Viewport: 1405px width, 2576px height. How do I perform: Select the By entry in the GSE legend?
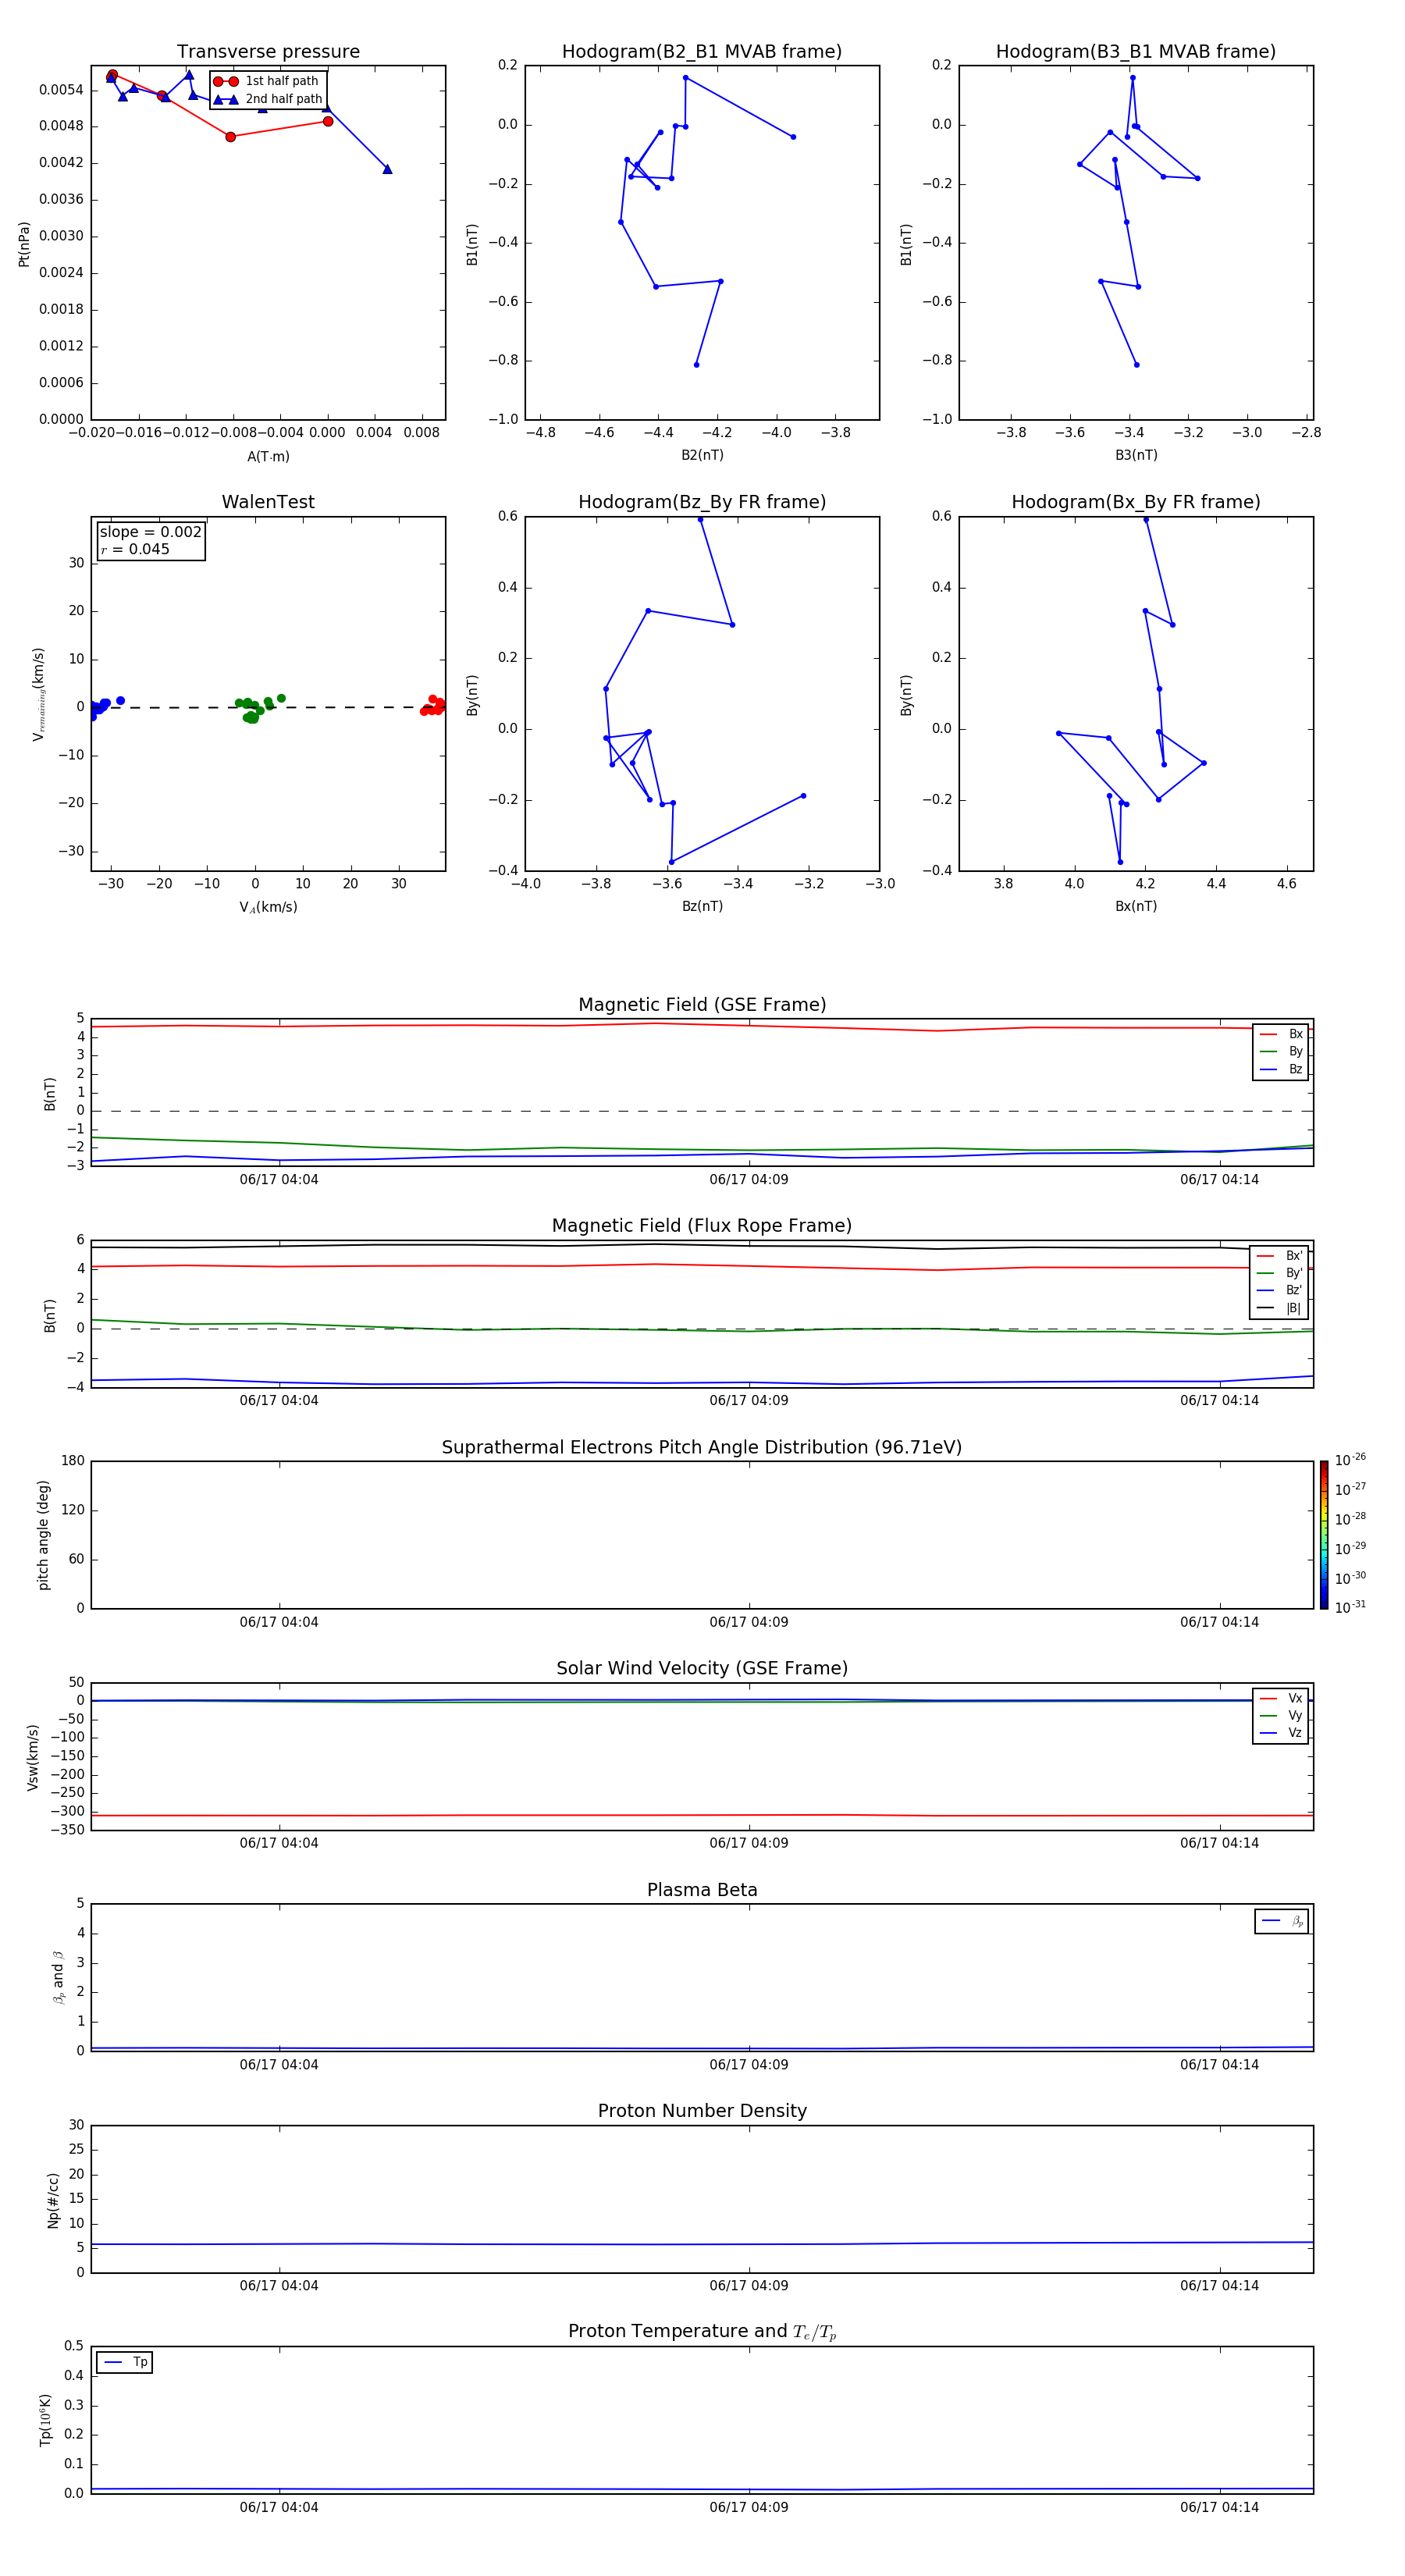[x=1281, y=1051]
